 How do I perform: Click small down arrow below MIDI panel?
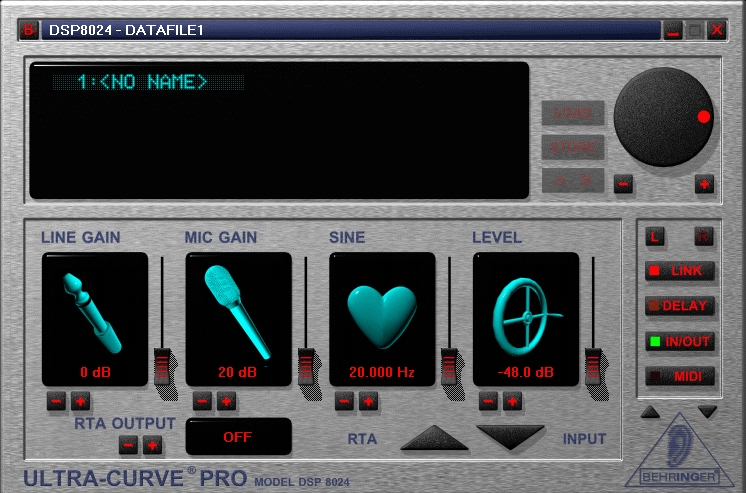tap(707, 412)
